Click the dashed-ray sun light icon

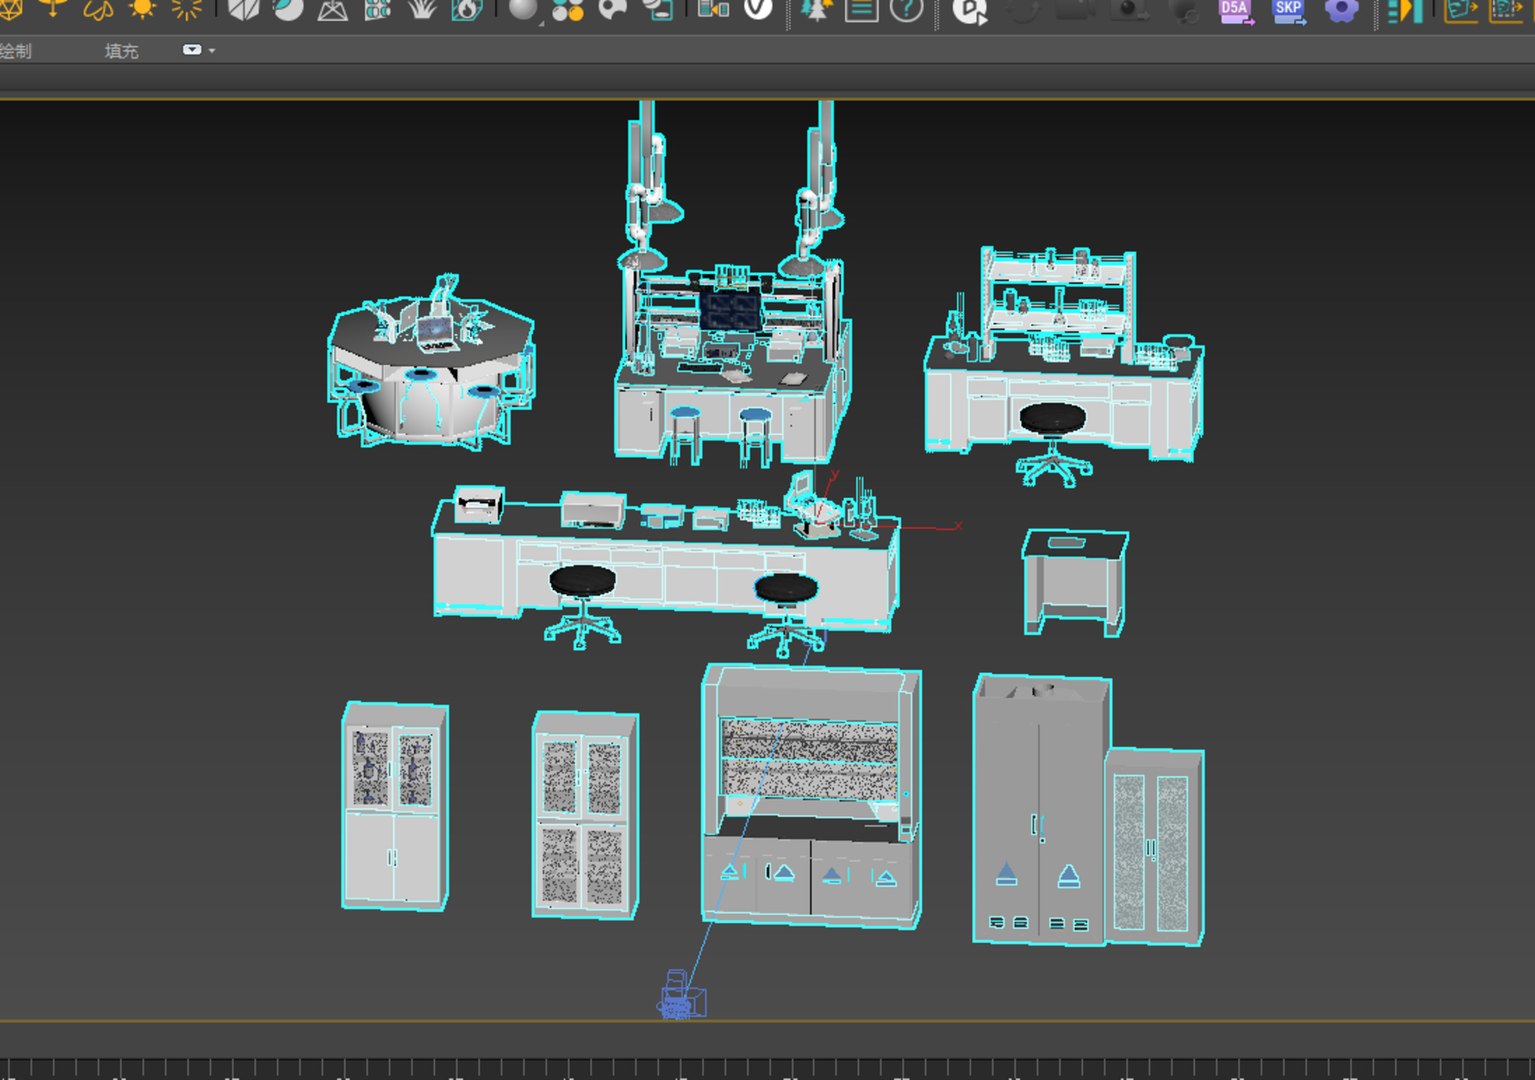[x=187, y=9]
